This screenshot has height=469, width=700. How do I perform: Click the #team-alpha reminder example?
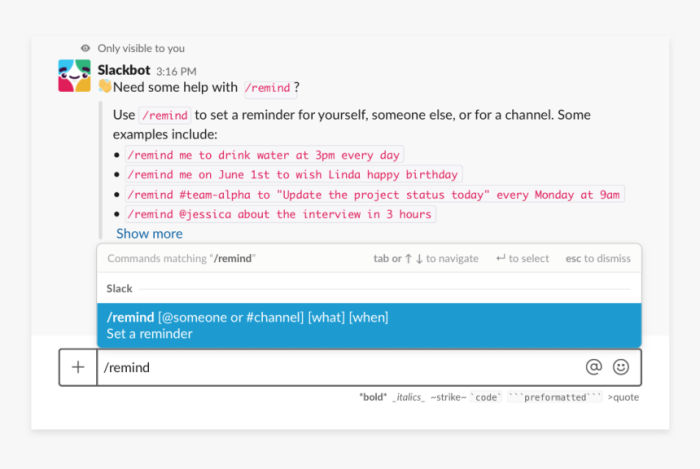point(374,194)
